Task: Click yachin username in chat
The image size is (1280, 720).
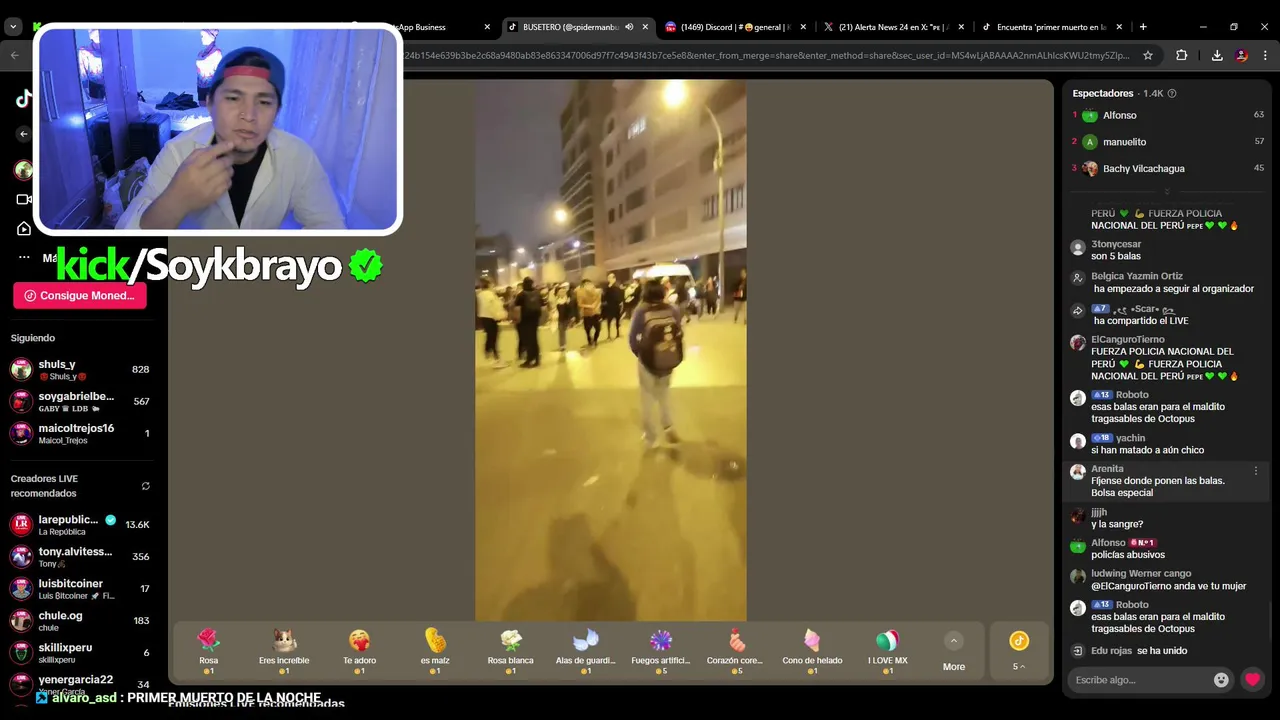Action: click(x=1130, y=438)
